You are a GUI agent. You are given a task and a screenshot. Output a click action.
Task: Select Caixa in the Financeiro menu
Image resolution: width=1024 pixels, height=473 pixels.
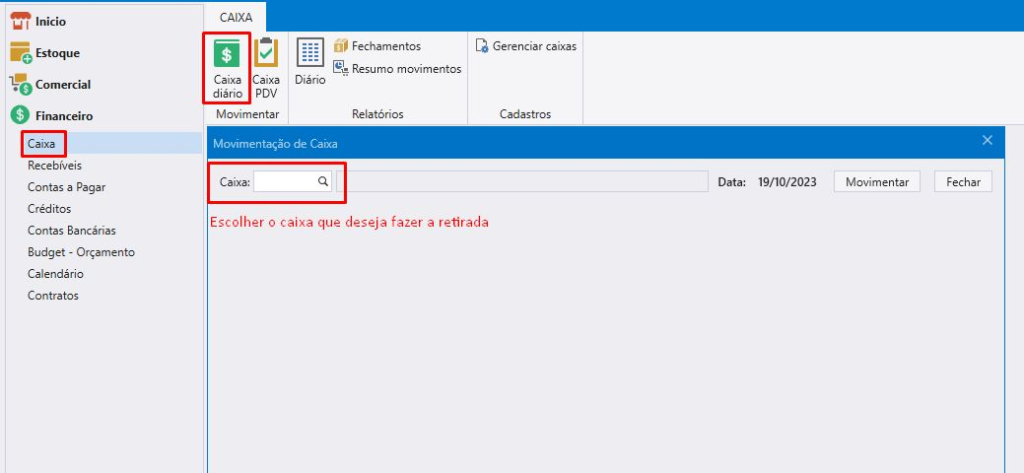(x=42, y=144)
